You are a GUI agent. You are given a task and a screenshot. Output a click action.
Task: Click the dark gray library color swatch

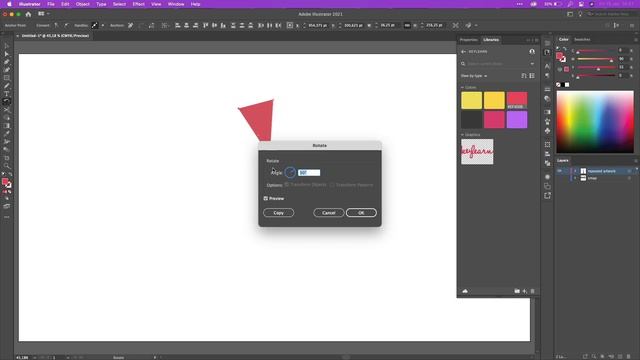coord(471,120)
